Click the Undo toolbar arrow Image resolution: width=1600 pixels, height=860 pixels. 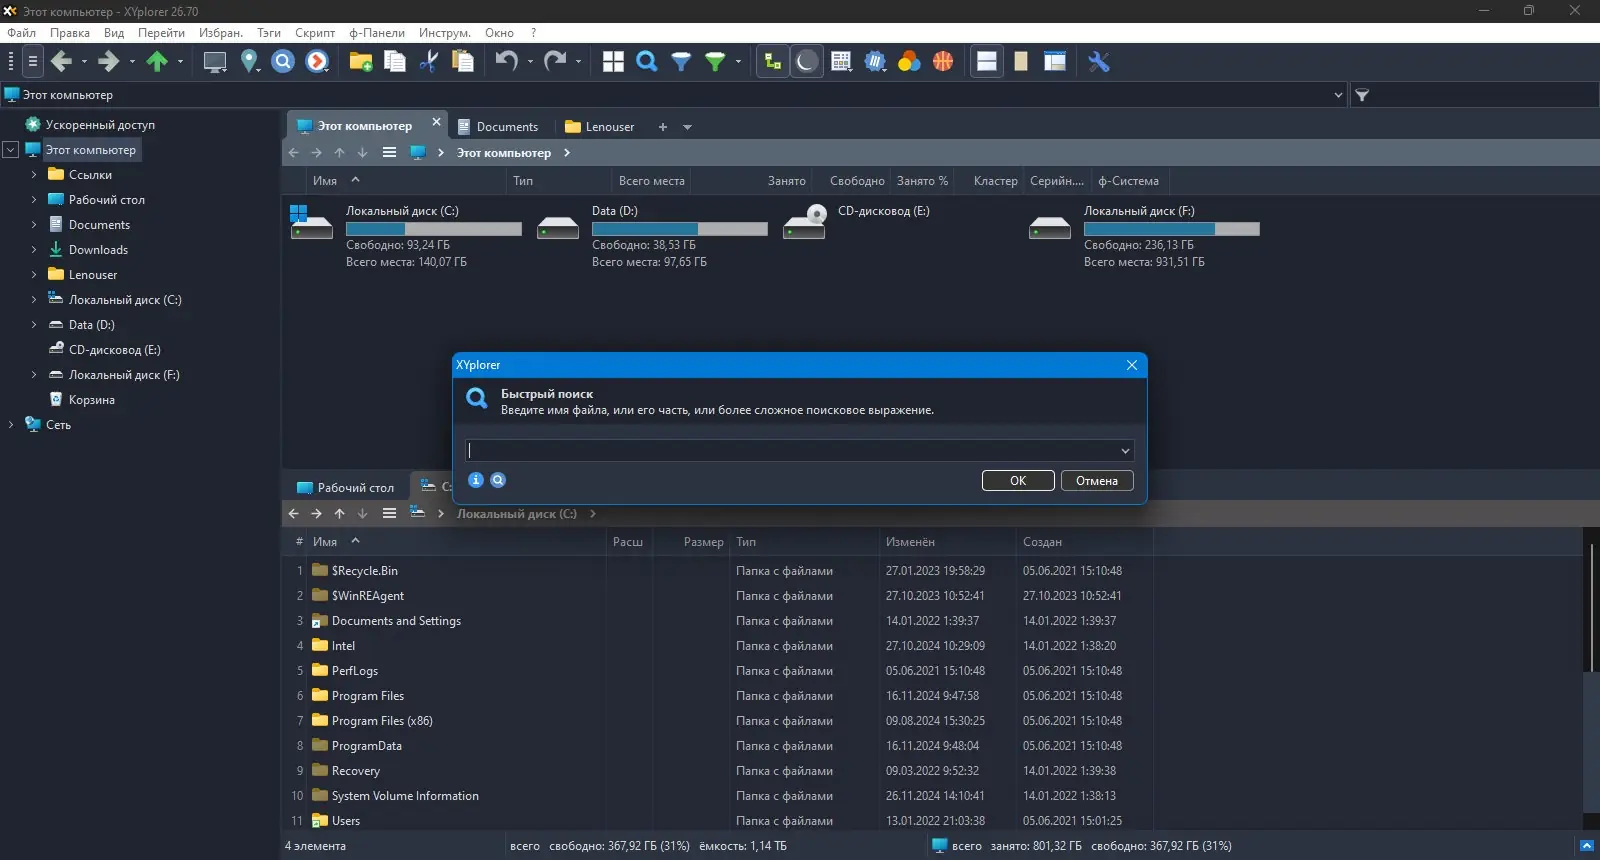pyautogui.click(x=507, y=62)
